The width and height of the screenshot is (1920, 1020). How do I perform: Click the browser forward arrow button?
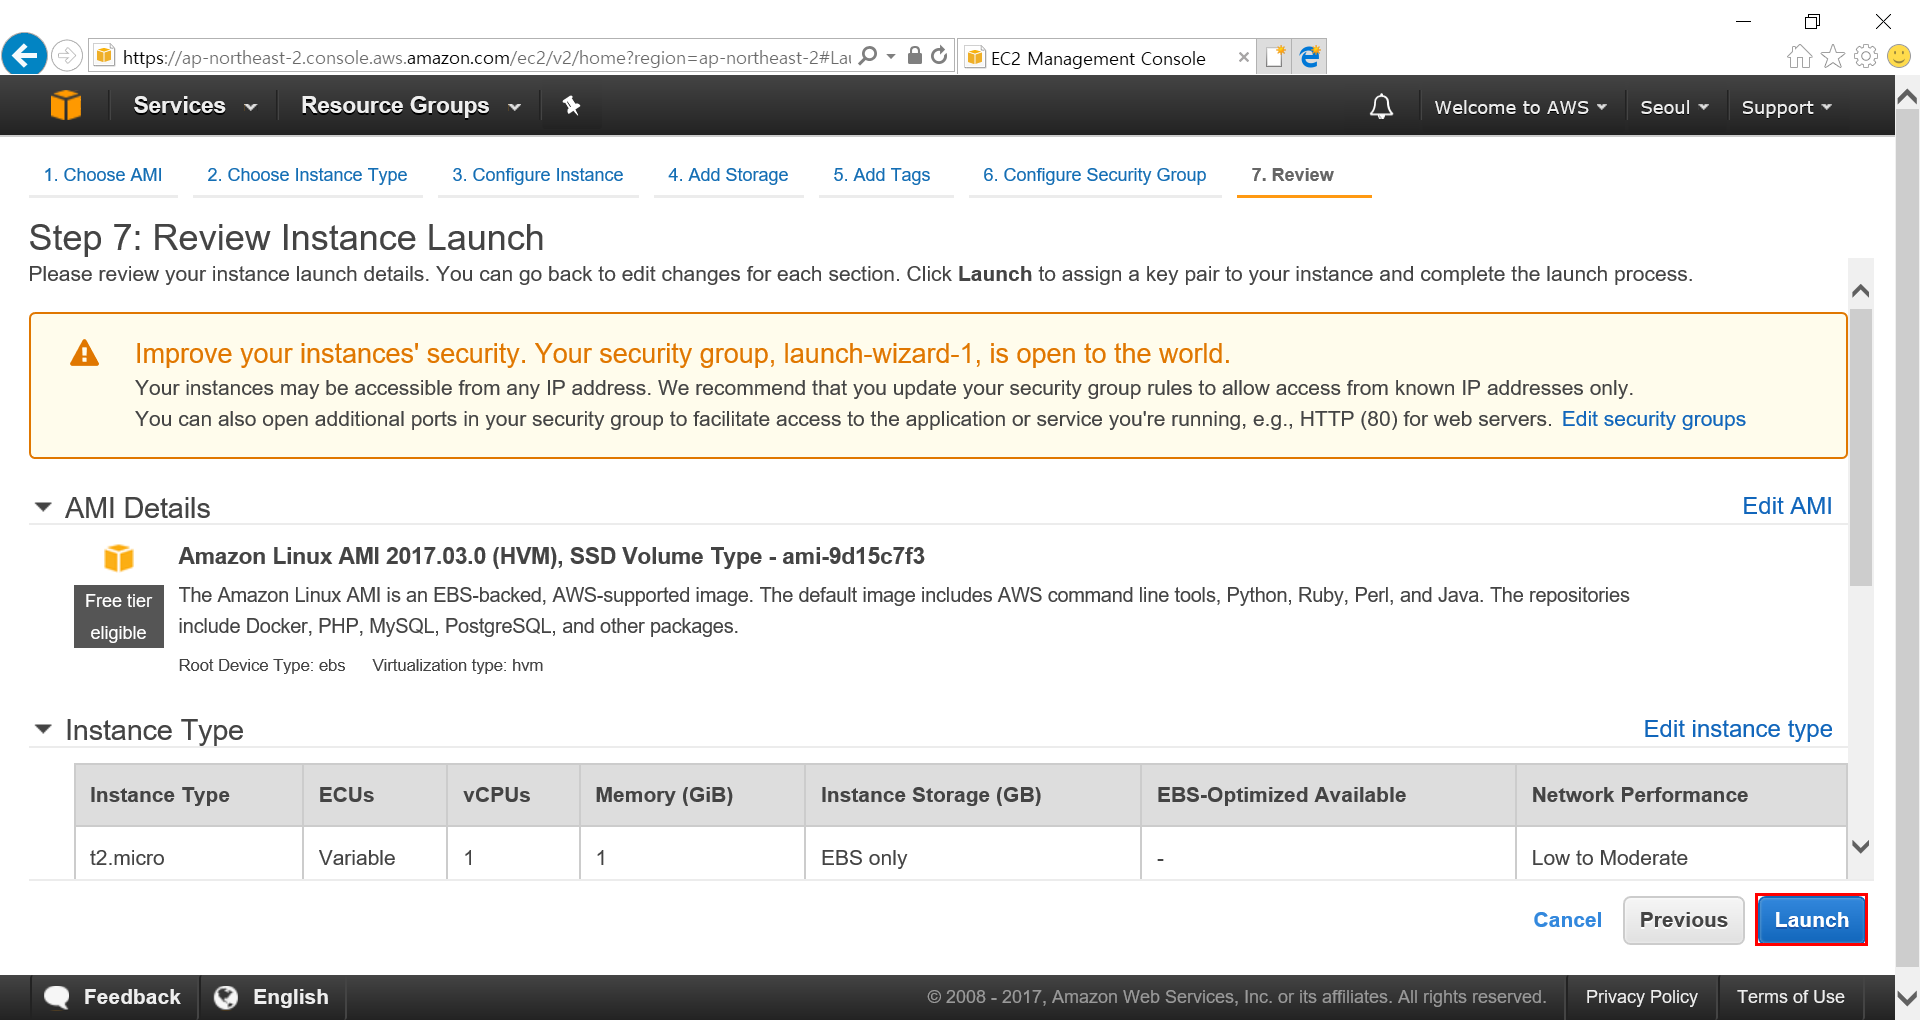67,56
